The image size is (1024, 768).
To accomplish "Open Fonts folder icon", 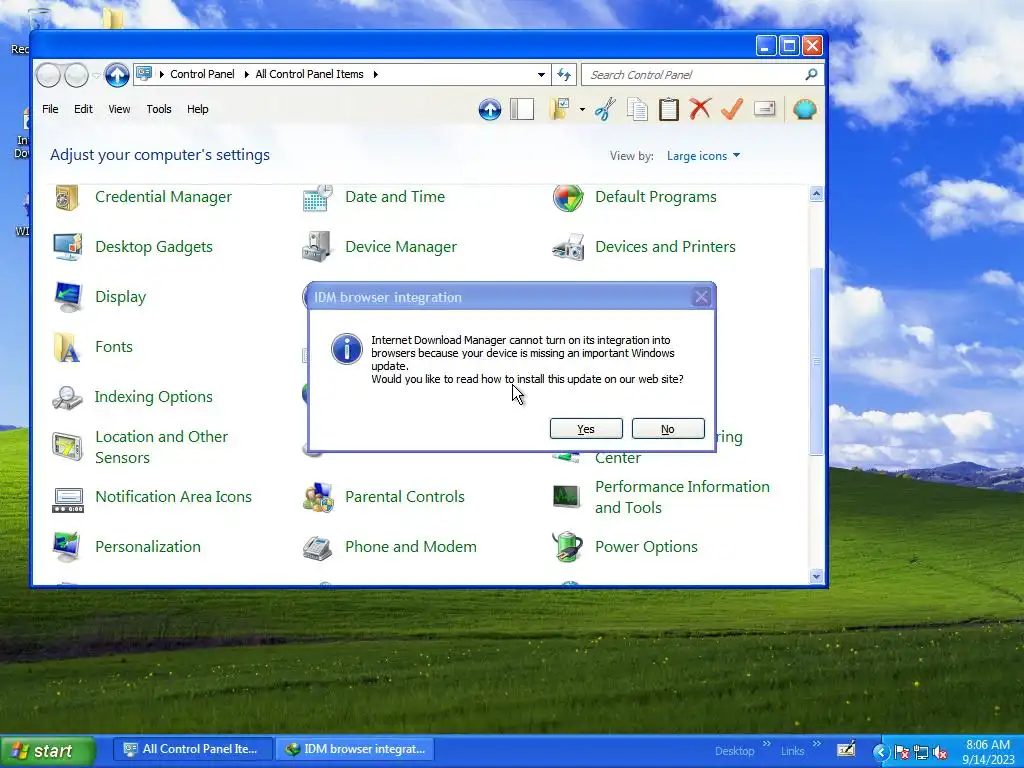I will pos(67,347).
